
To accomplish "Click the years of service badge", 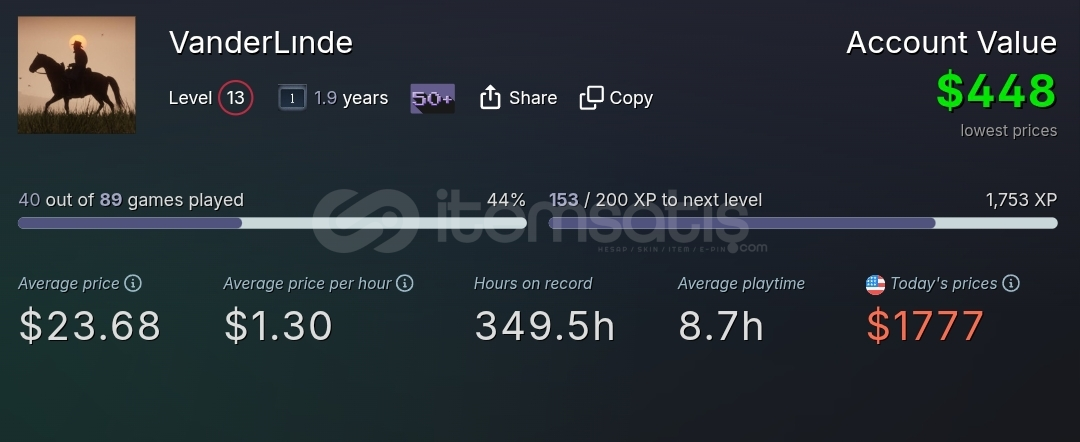I will (x=292, y=98).
